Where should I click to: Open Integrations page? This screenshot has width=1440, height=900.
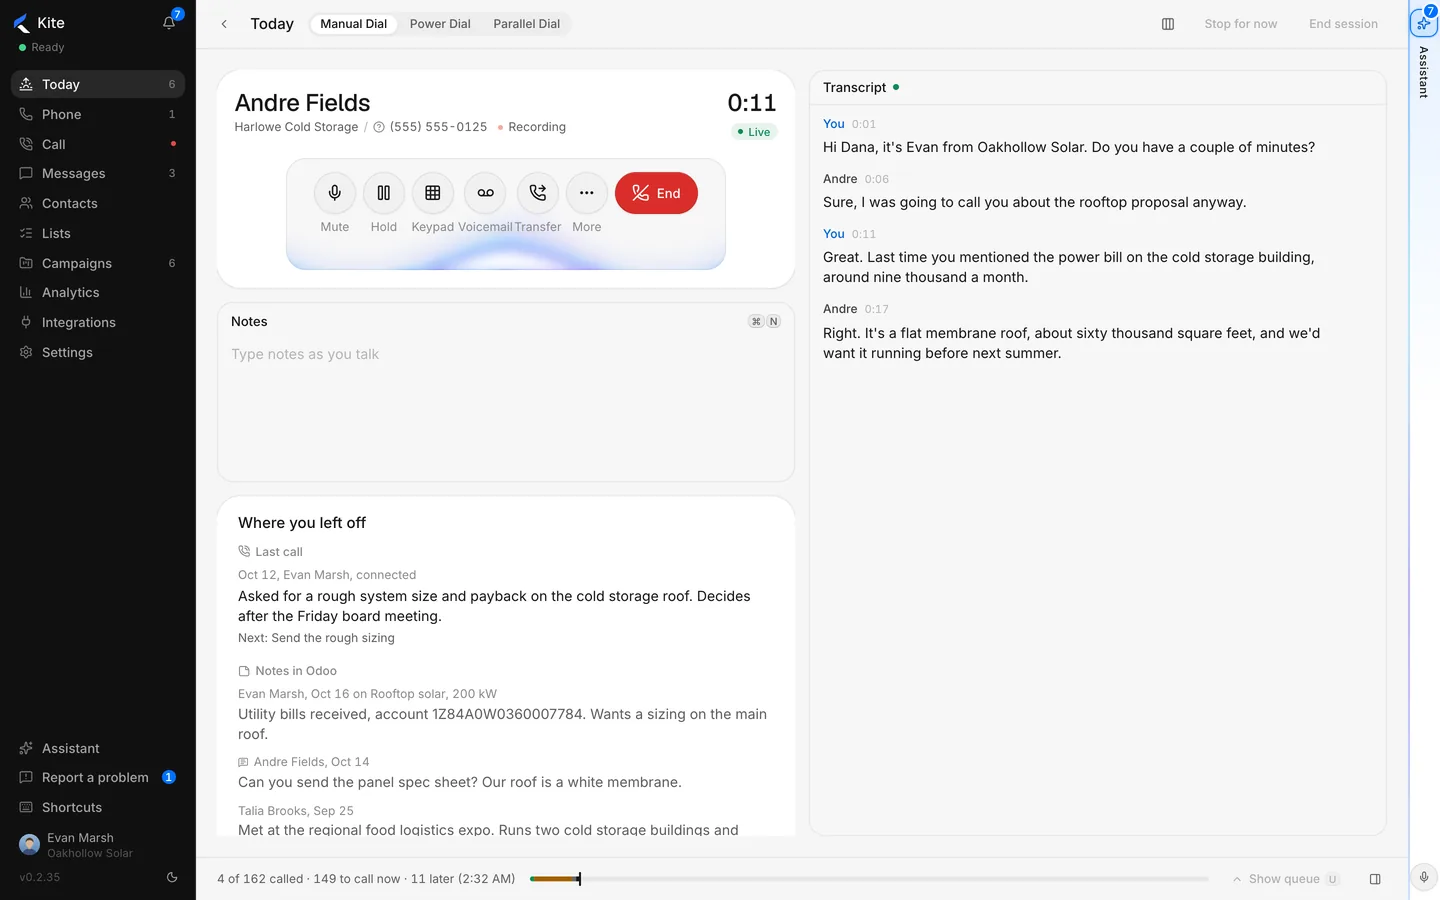coord(98,322)
